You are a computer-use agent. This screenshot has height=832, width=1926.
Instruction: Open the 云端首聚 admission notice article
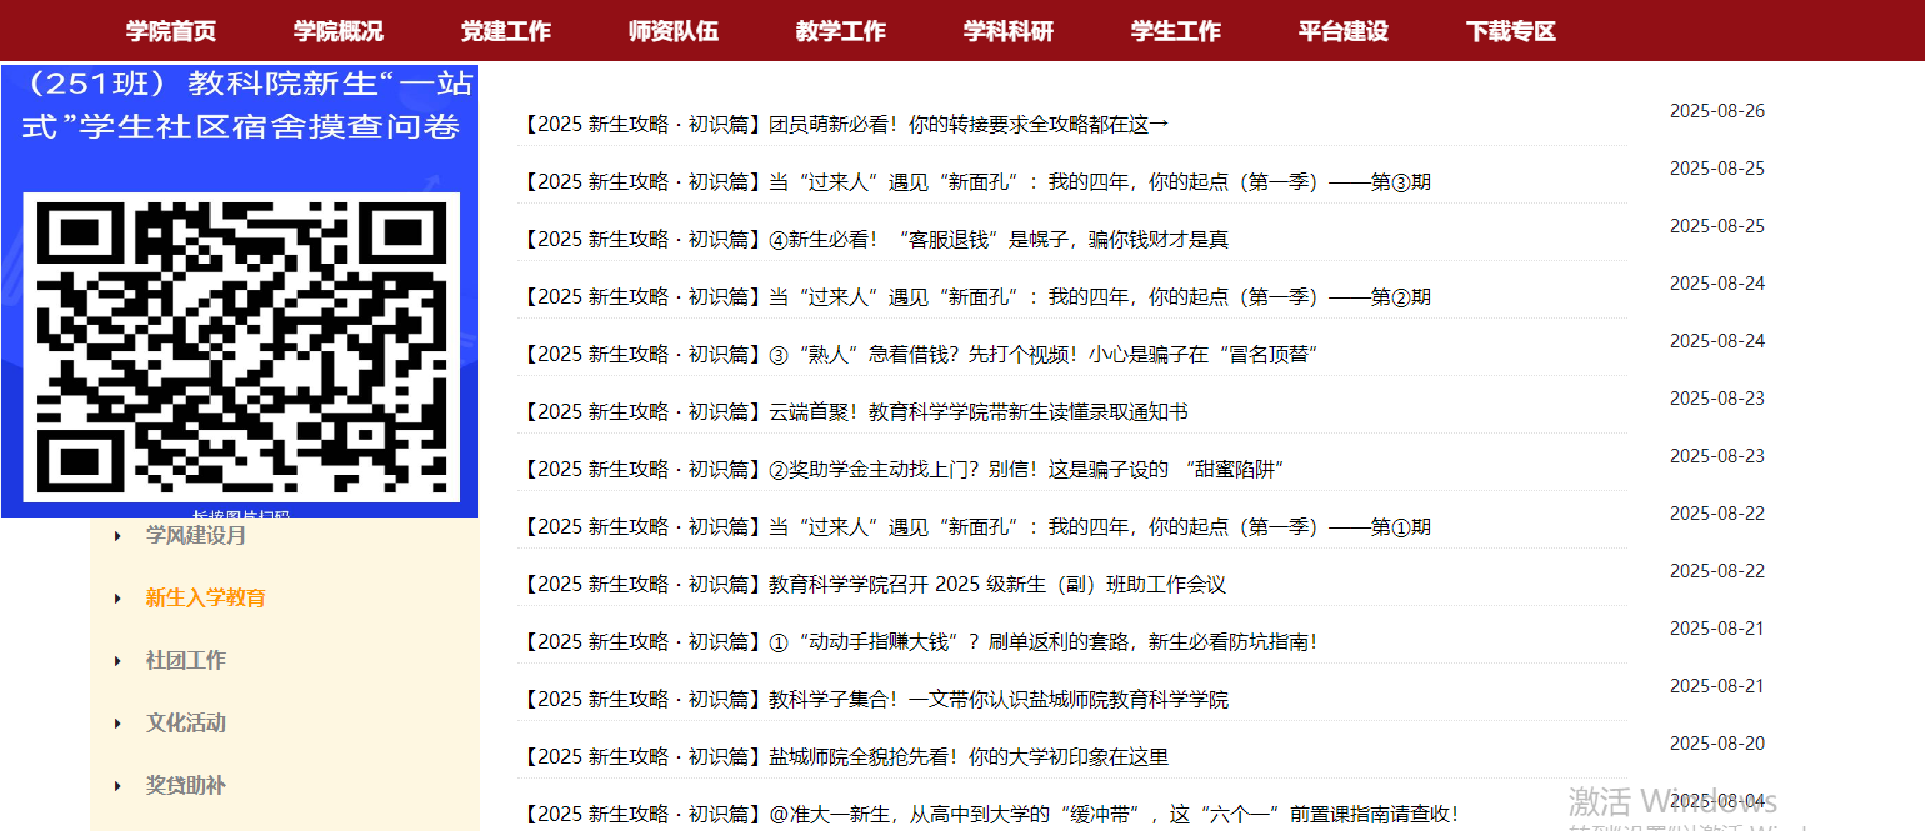click(x=857, y=412)
